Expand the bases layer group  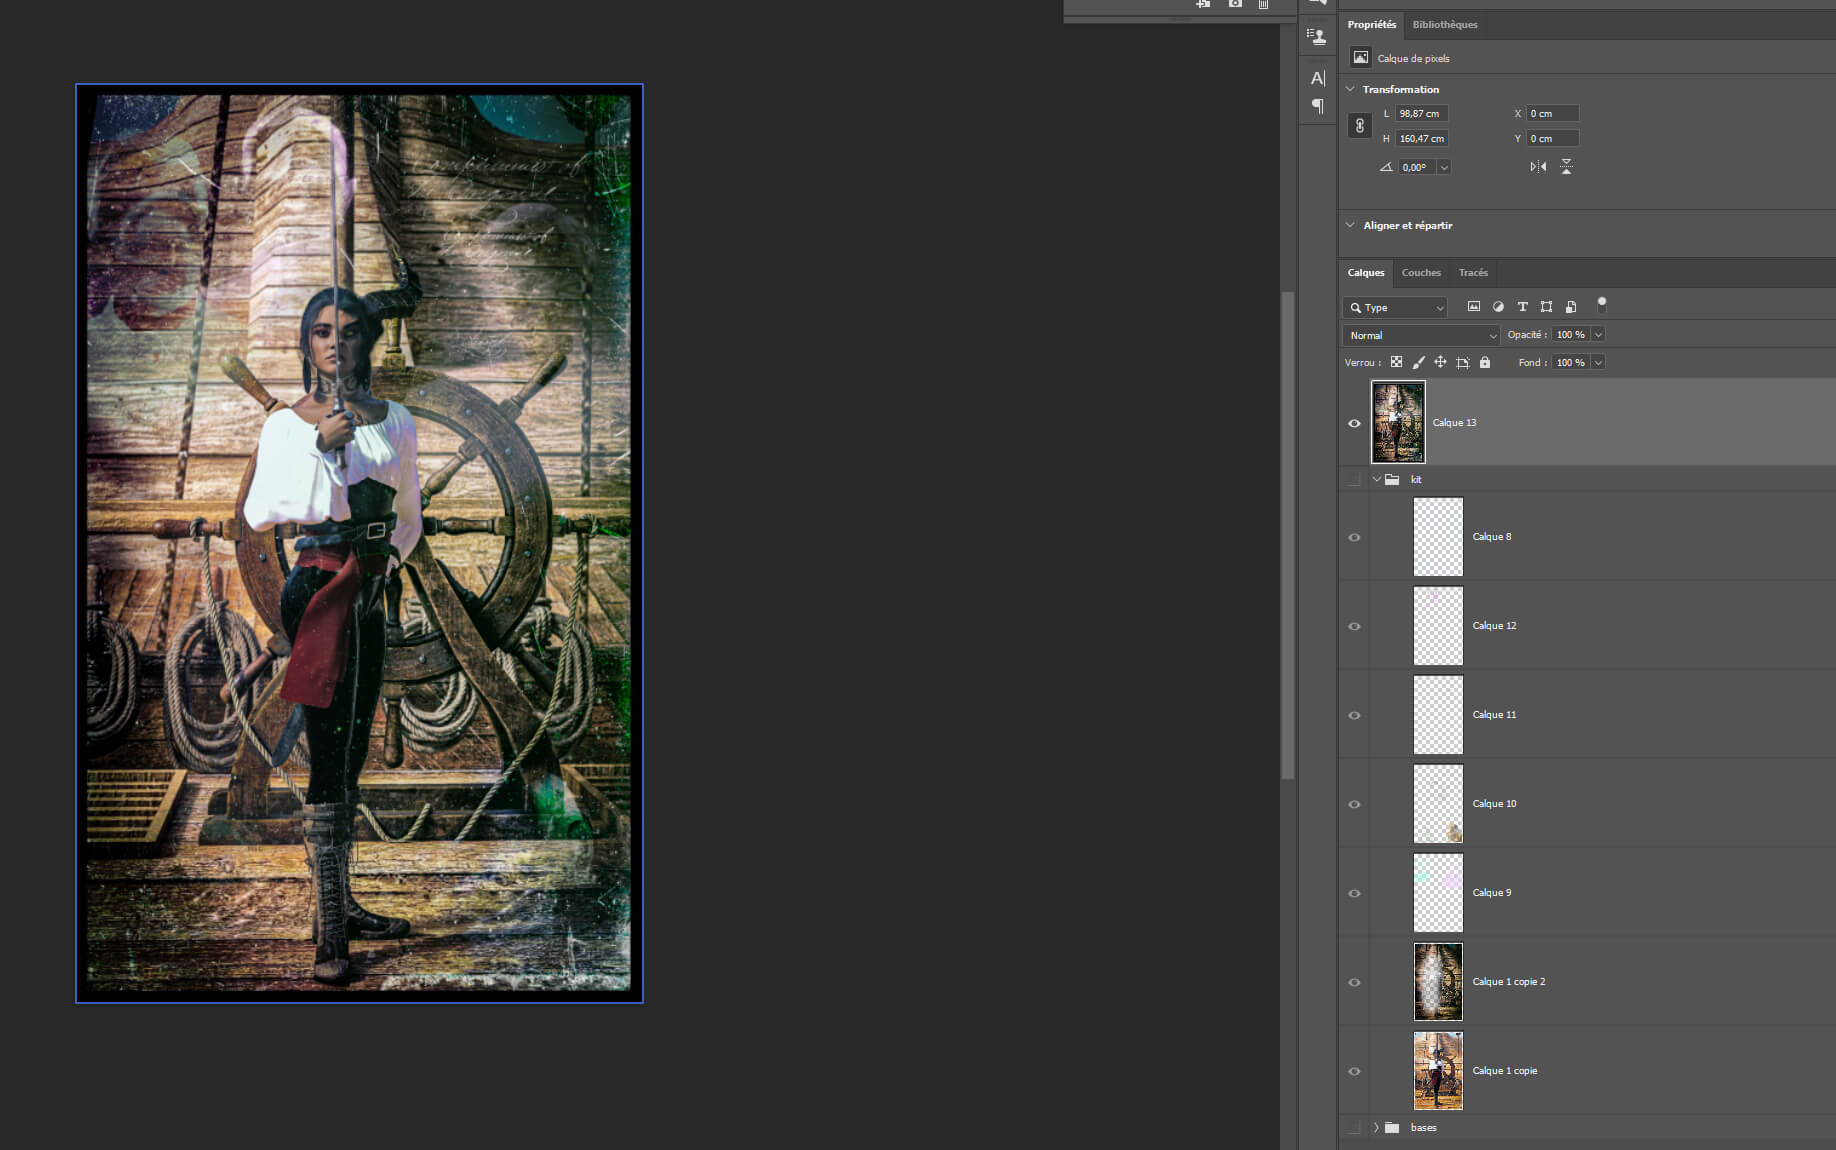(1376, 1127)
